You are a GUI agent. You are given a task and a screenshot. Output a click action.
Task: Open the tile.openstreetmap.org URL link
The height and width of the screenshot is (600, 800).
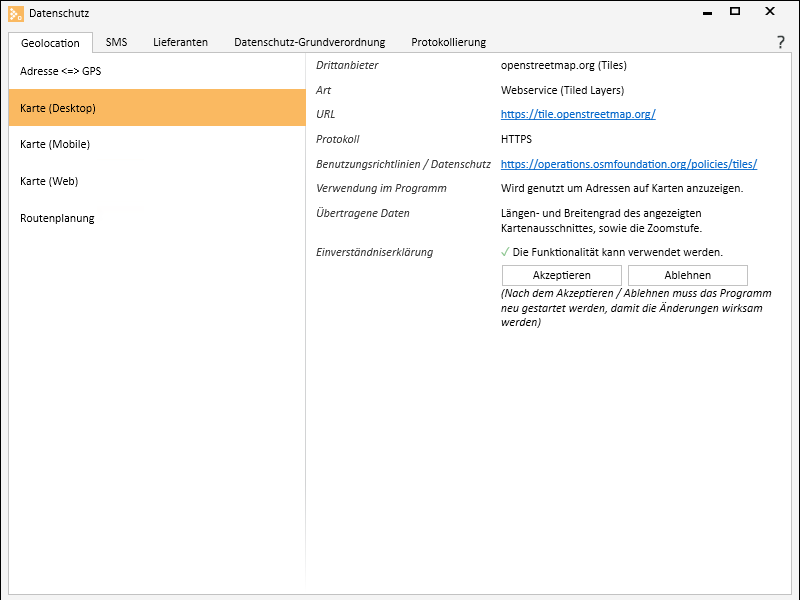coord(578,114)
